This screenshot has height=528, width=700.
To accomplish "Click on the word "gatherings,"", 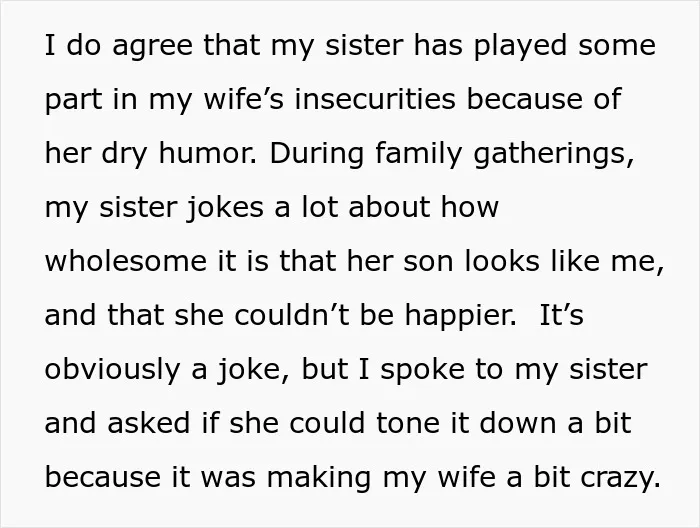I will (554, 154).
